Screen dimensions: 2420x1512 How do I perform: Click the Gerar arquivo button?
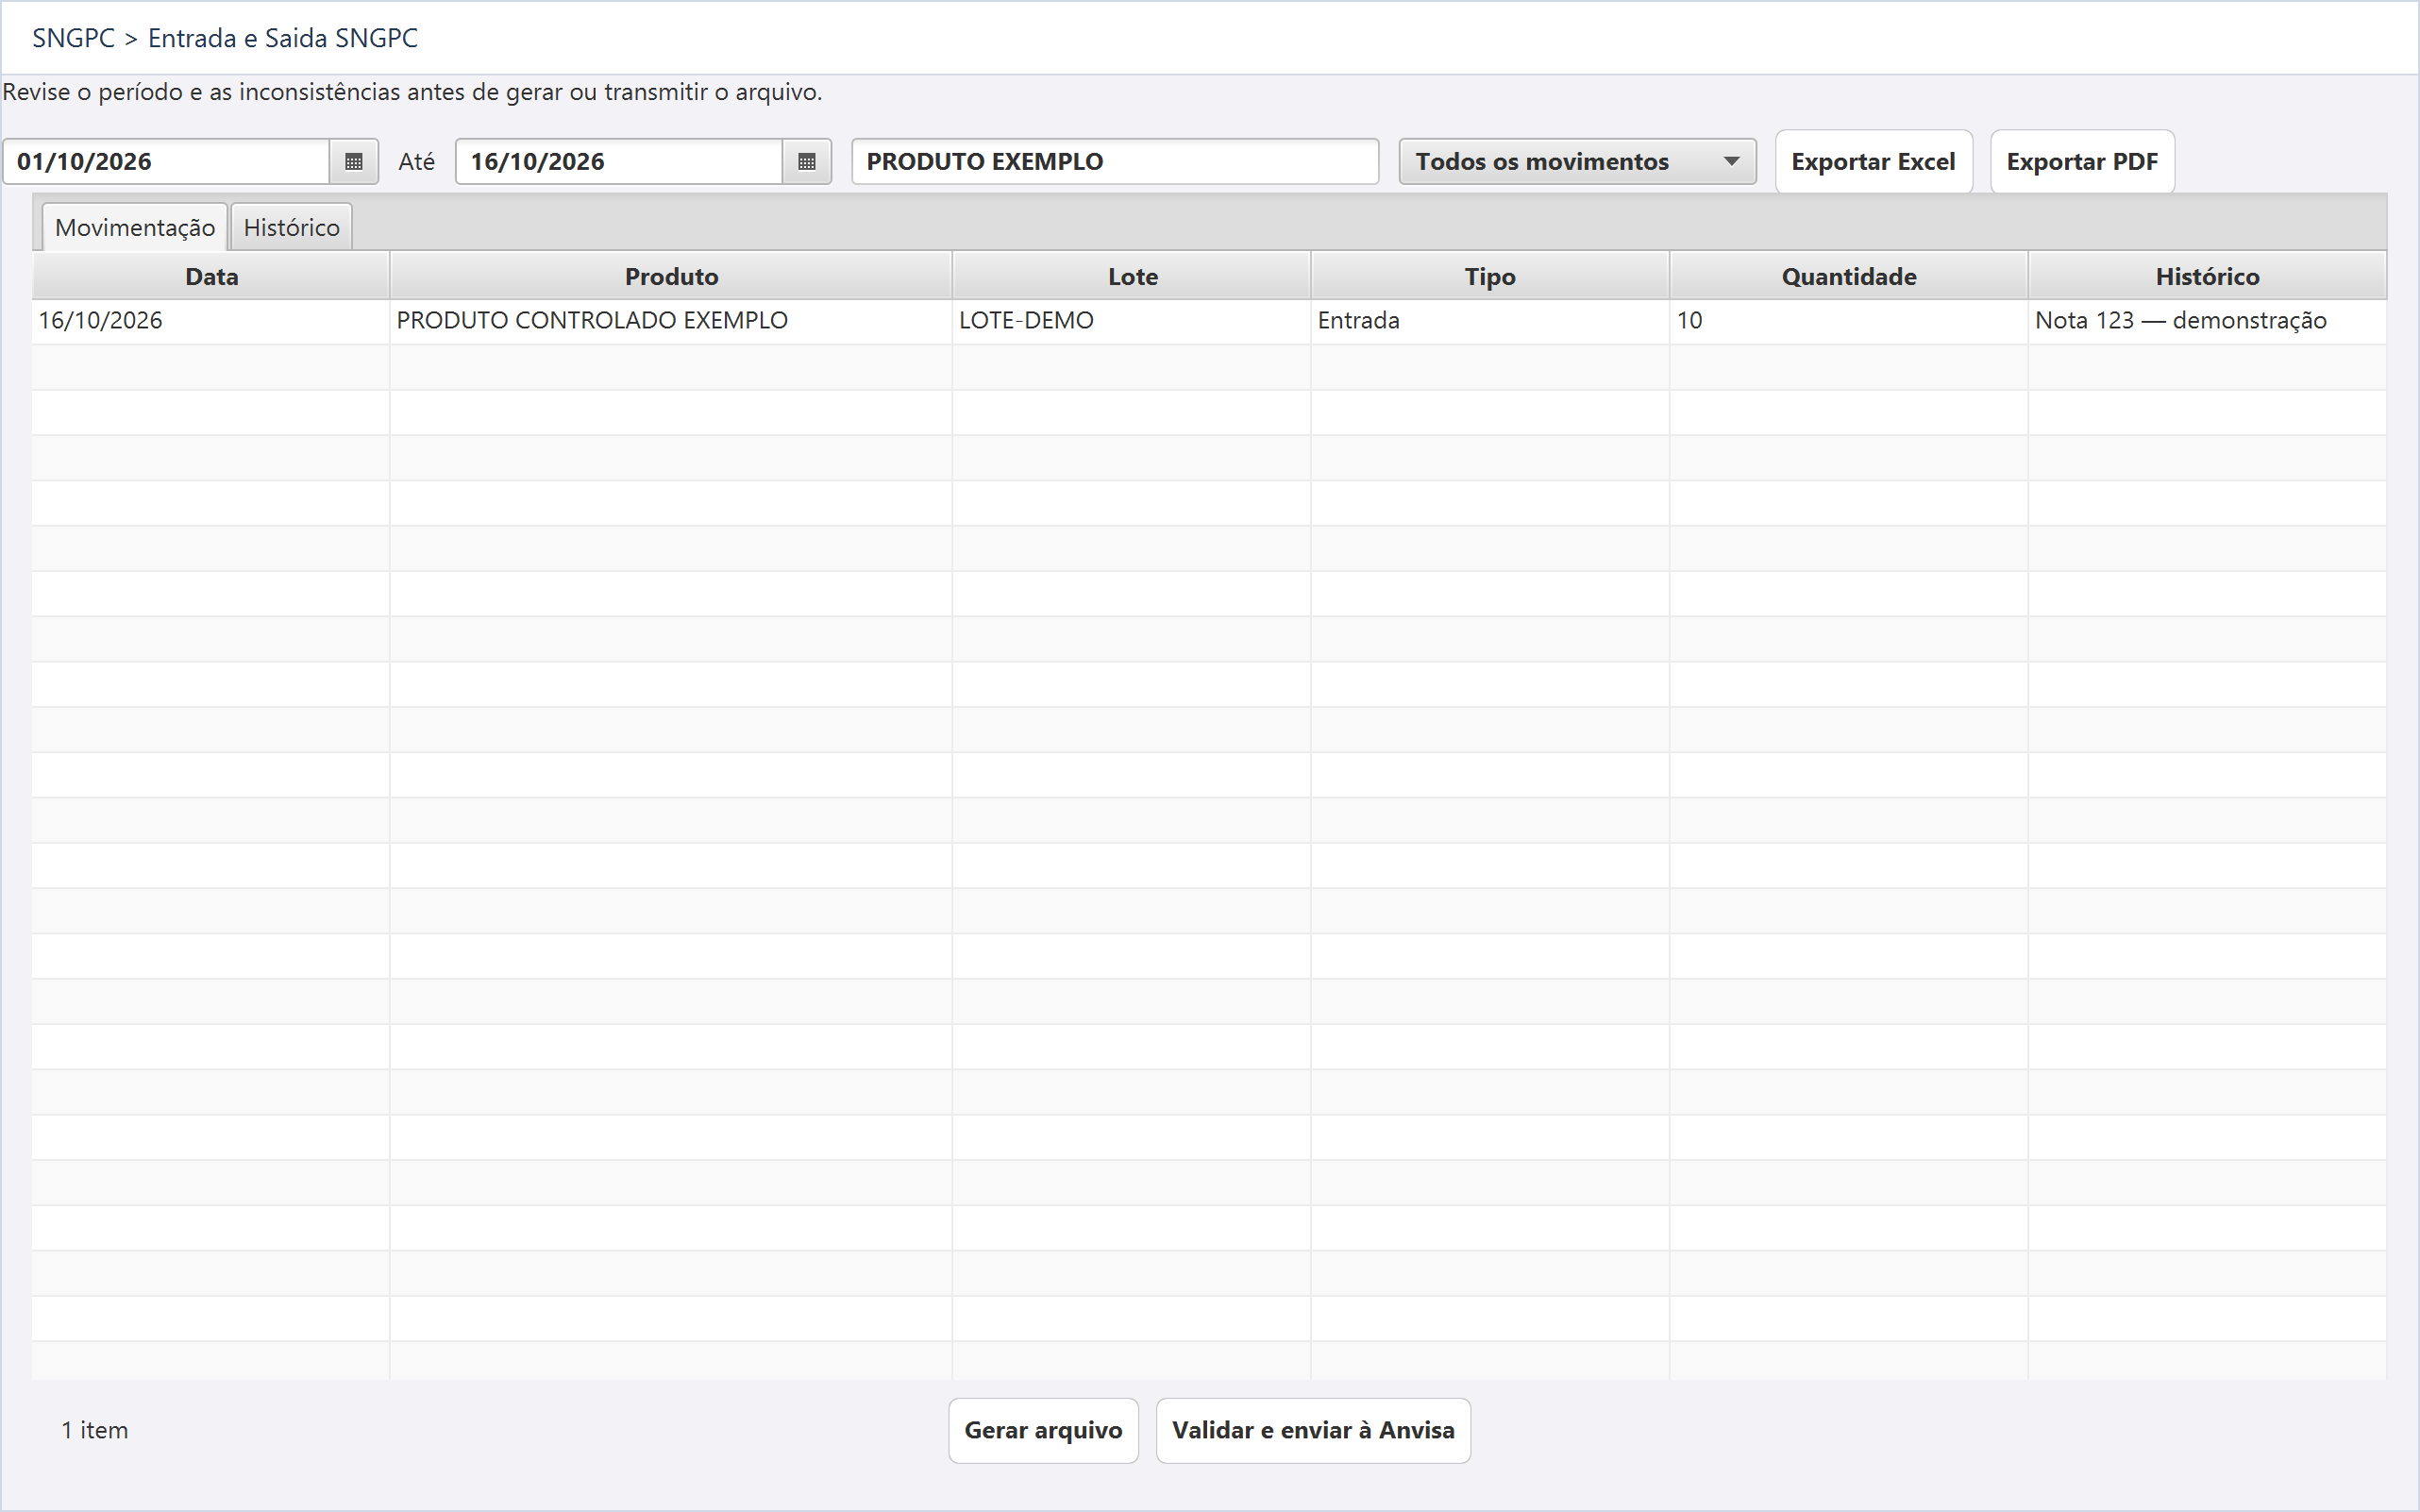coord(1043,1430)
